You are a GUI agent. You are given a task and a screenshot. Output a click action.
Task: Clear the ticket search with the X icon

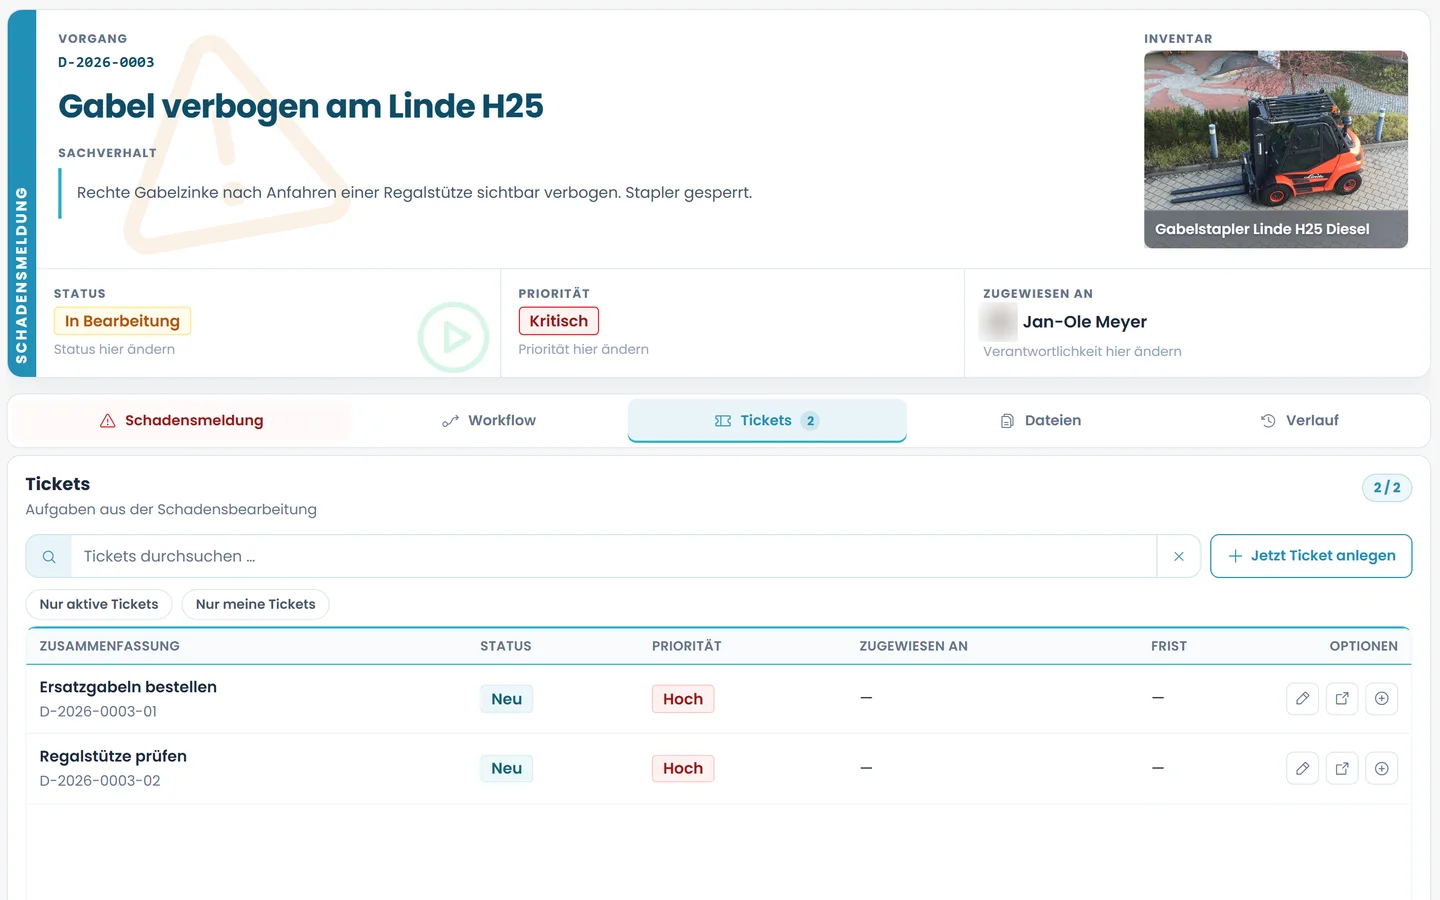(x=1179, y=556)
